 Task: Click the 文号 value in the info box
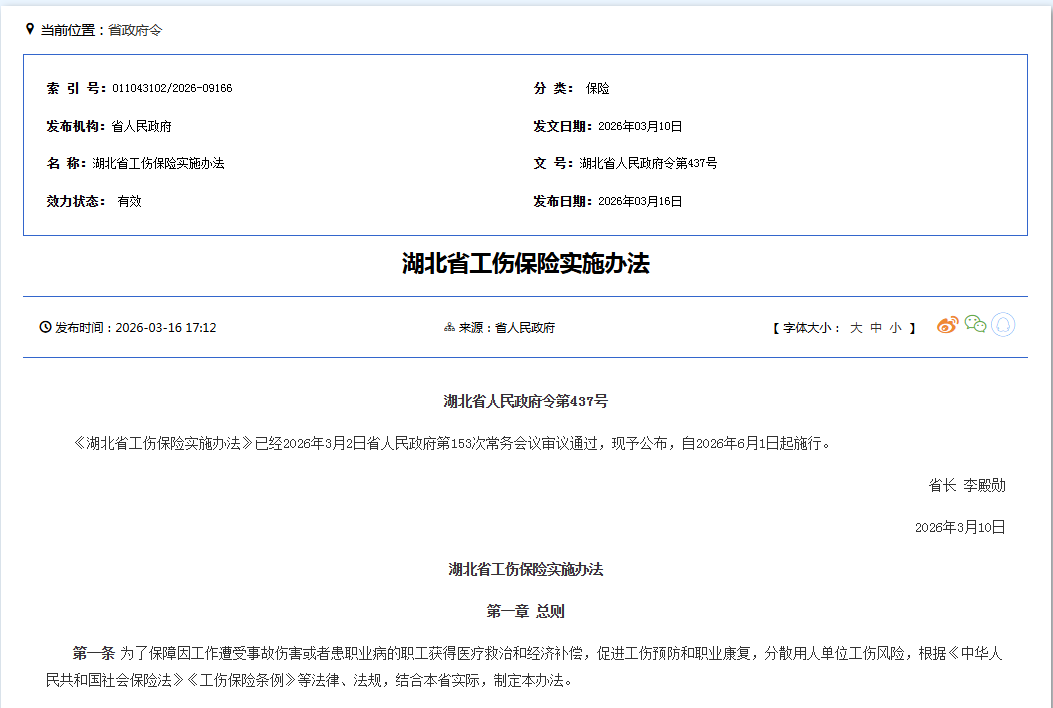pyautogui.click(x=648, y=164)
